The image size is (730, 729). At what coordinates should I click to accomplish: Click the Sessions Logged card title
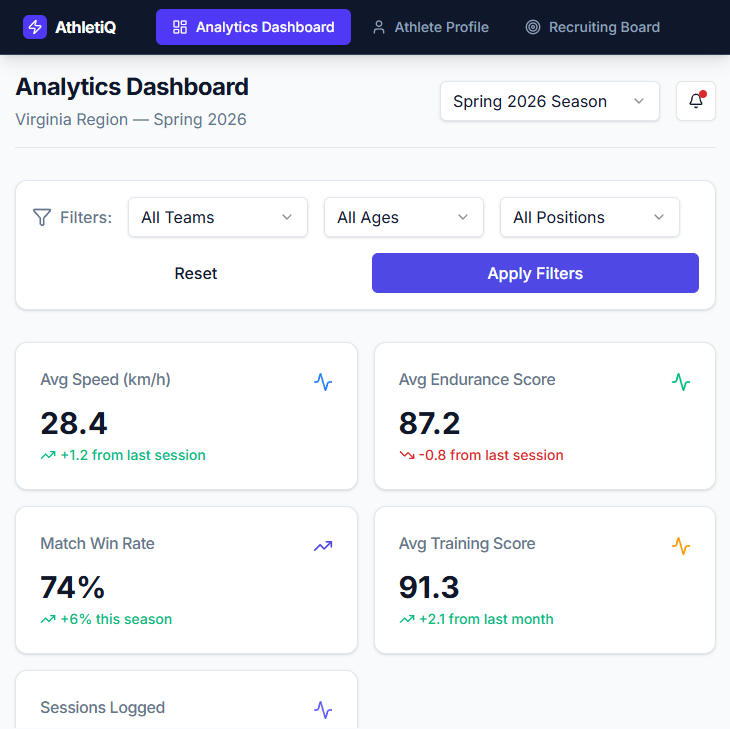click(102, 707)
